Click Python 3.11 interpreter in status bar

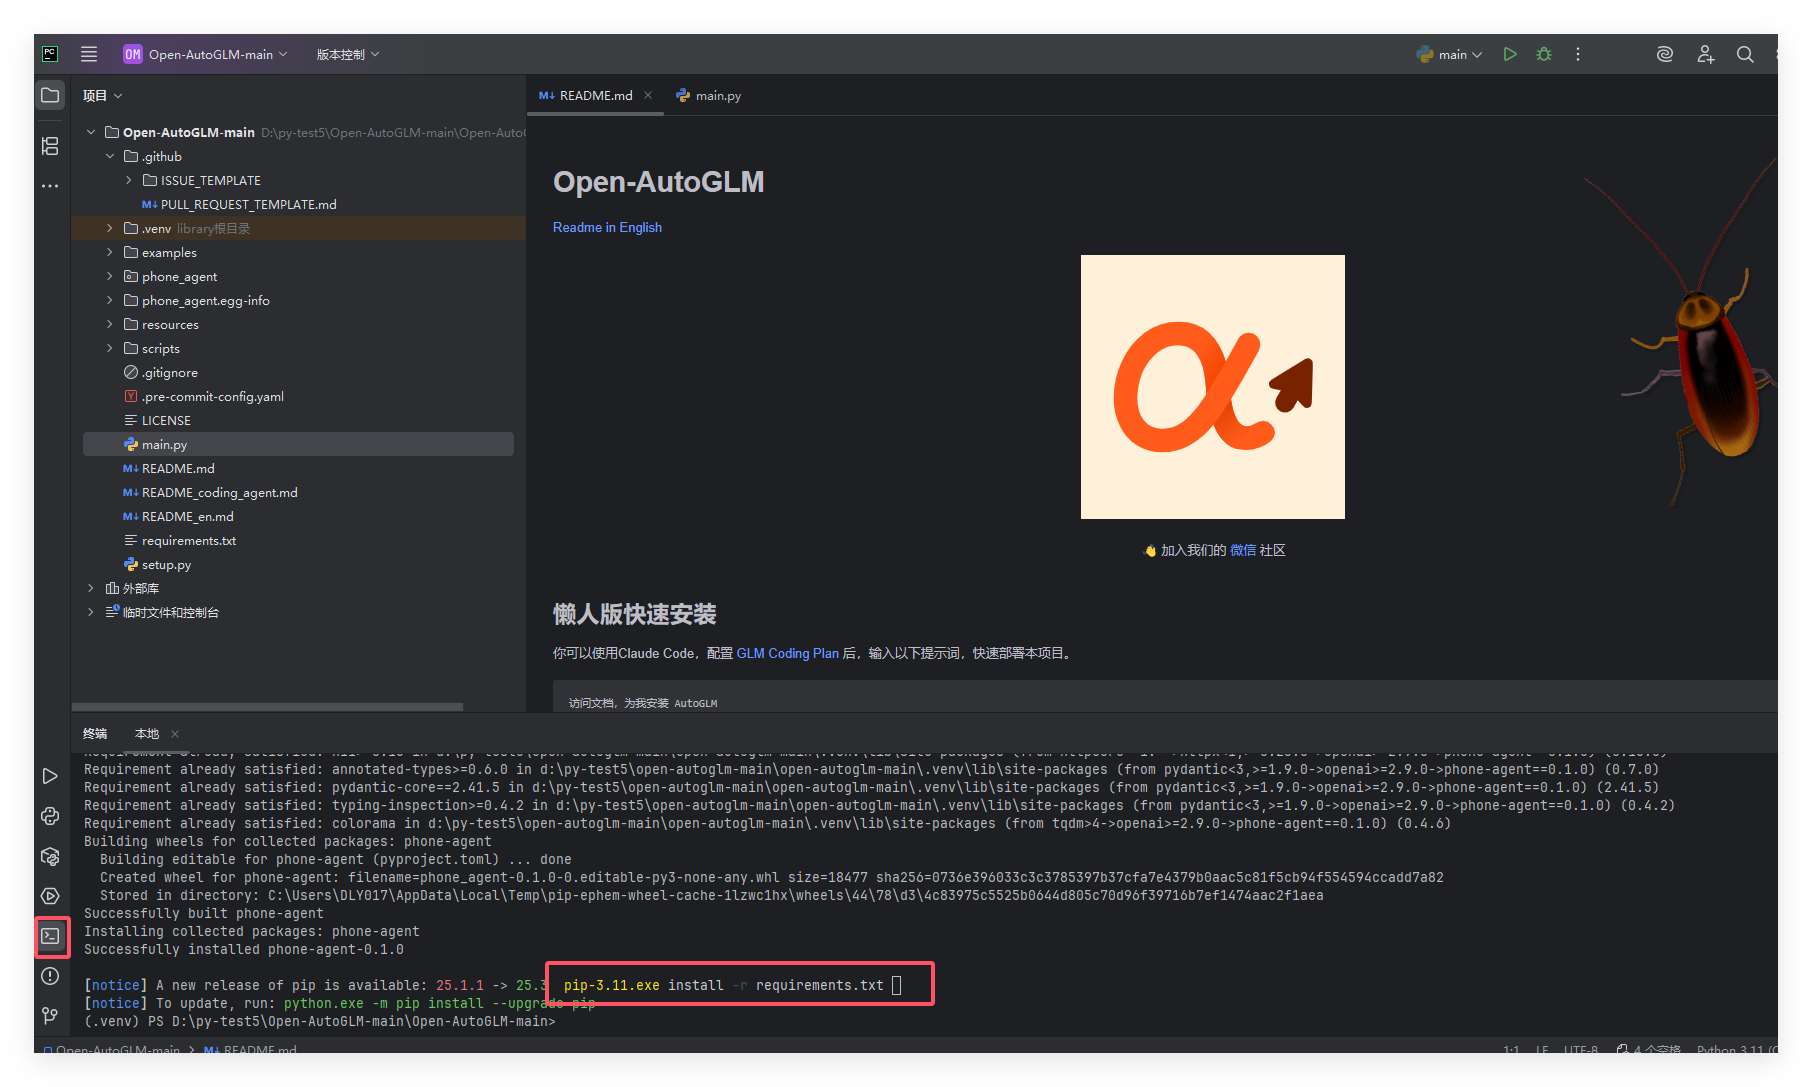click(1737, 1050)
